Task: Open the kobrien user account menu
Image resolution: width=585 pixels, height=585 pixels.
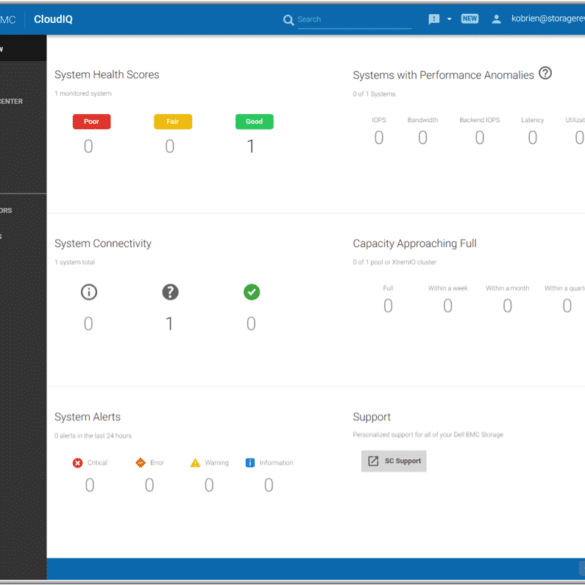Action: (548, 19)
